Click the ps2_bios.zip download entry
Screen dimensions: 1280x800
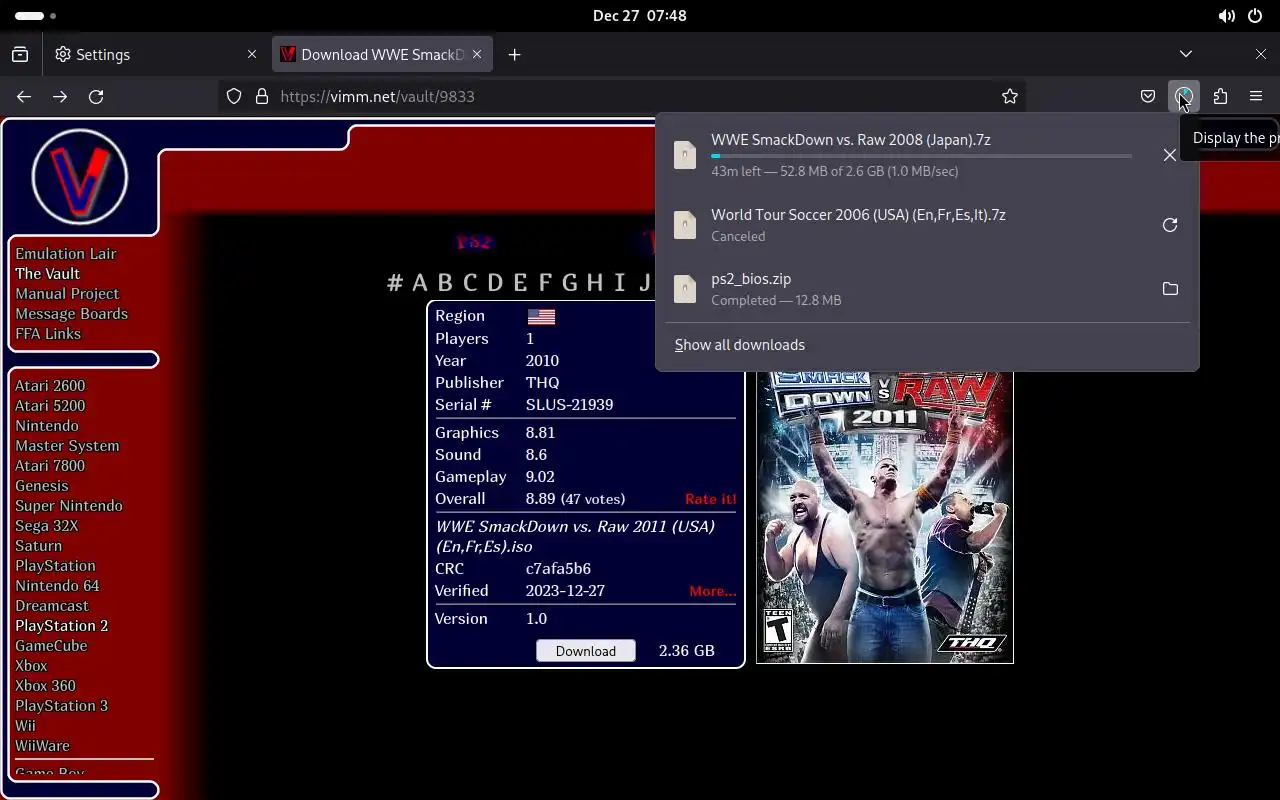(927, 289)
